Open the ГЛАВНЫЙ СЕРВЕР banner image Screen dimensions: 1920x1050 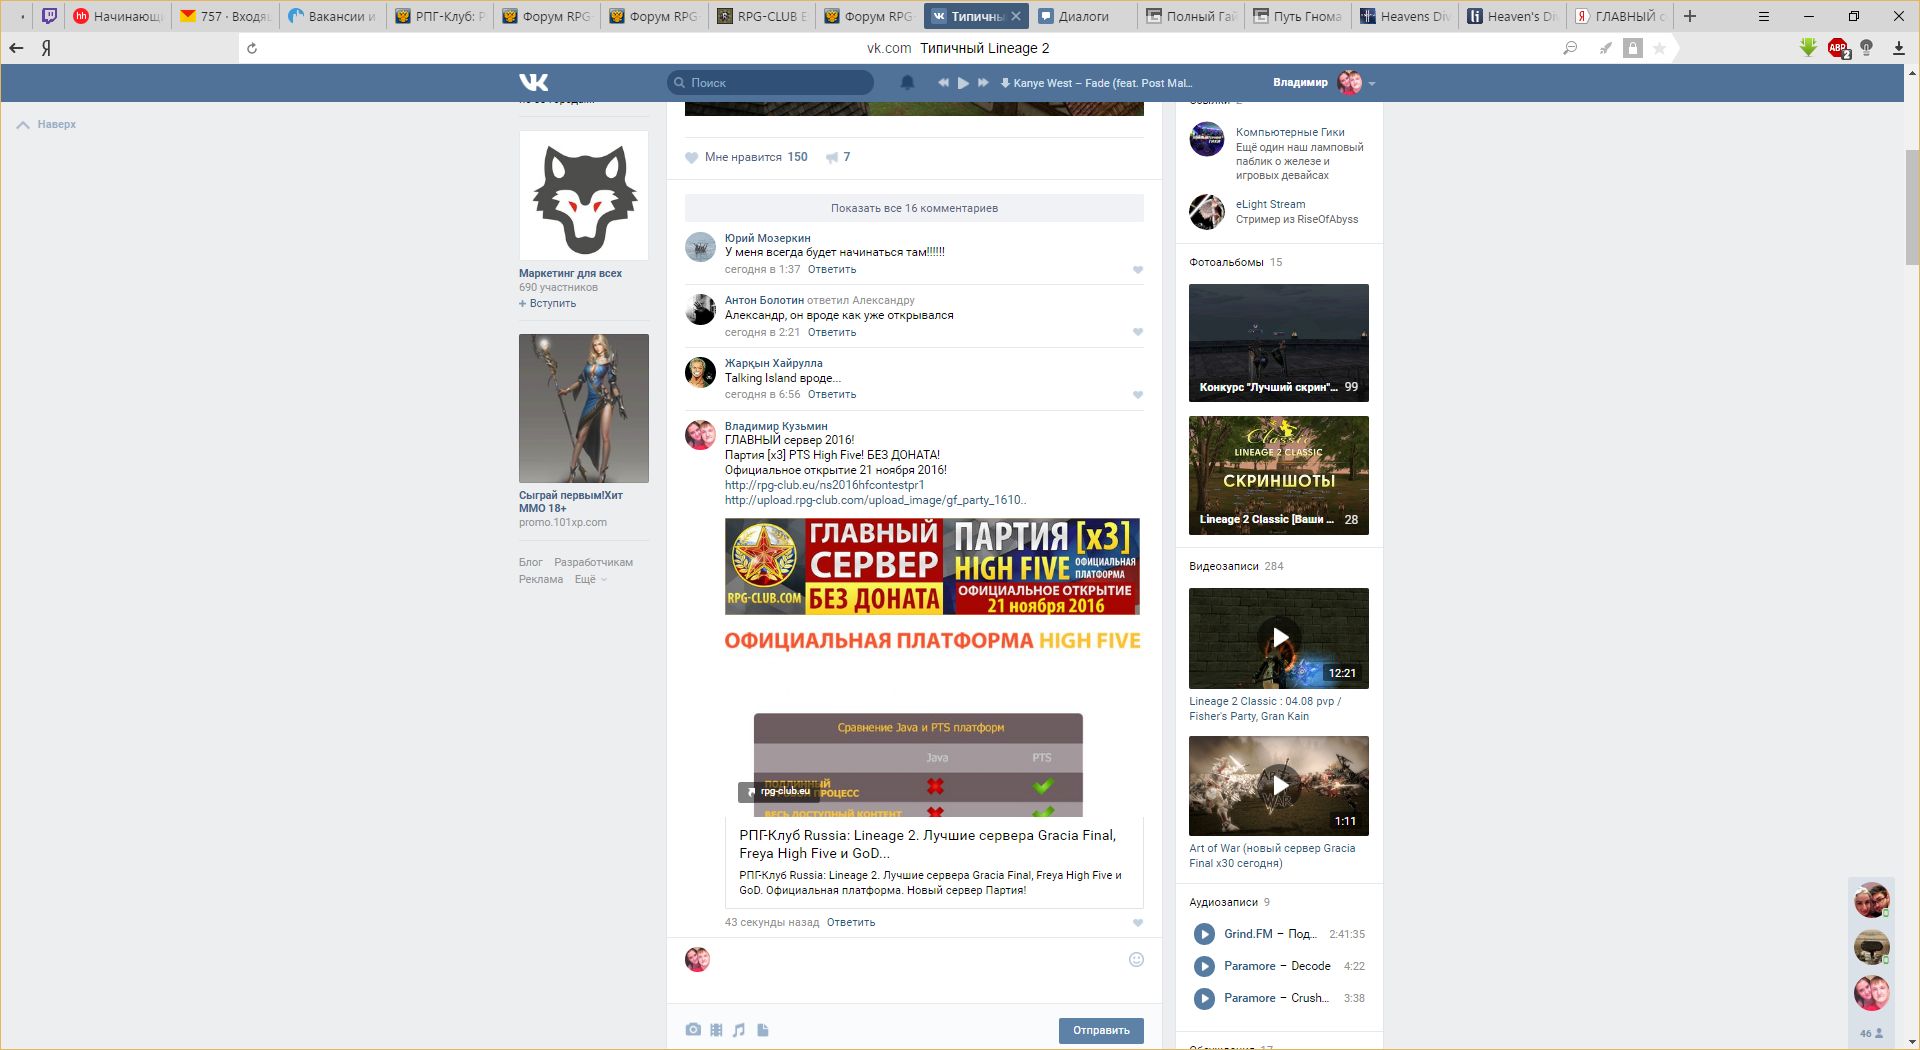click(x=932, y=566)
